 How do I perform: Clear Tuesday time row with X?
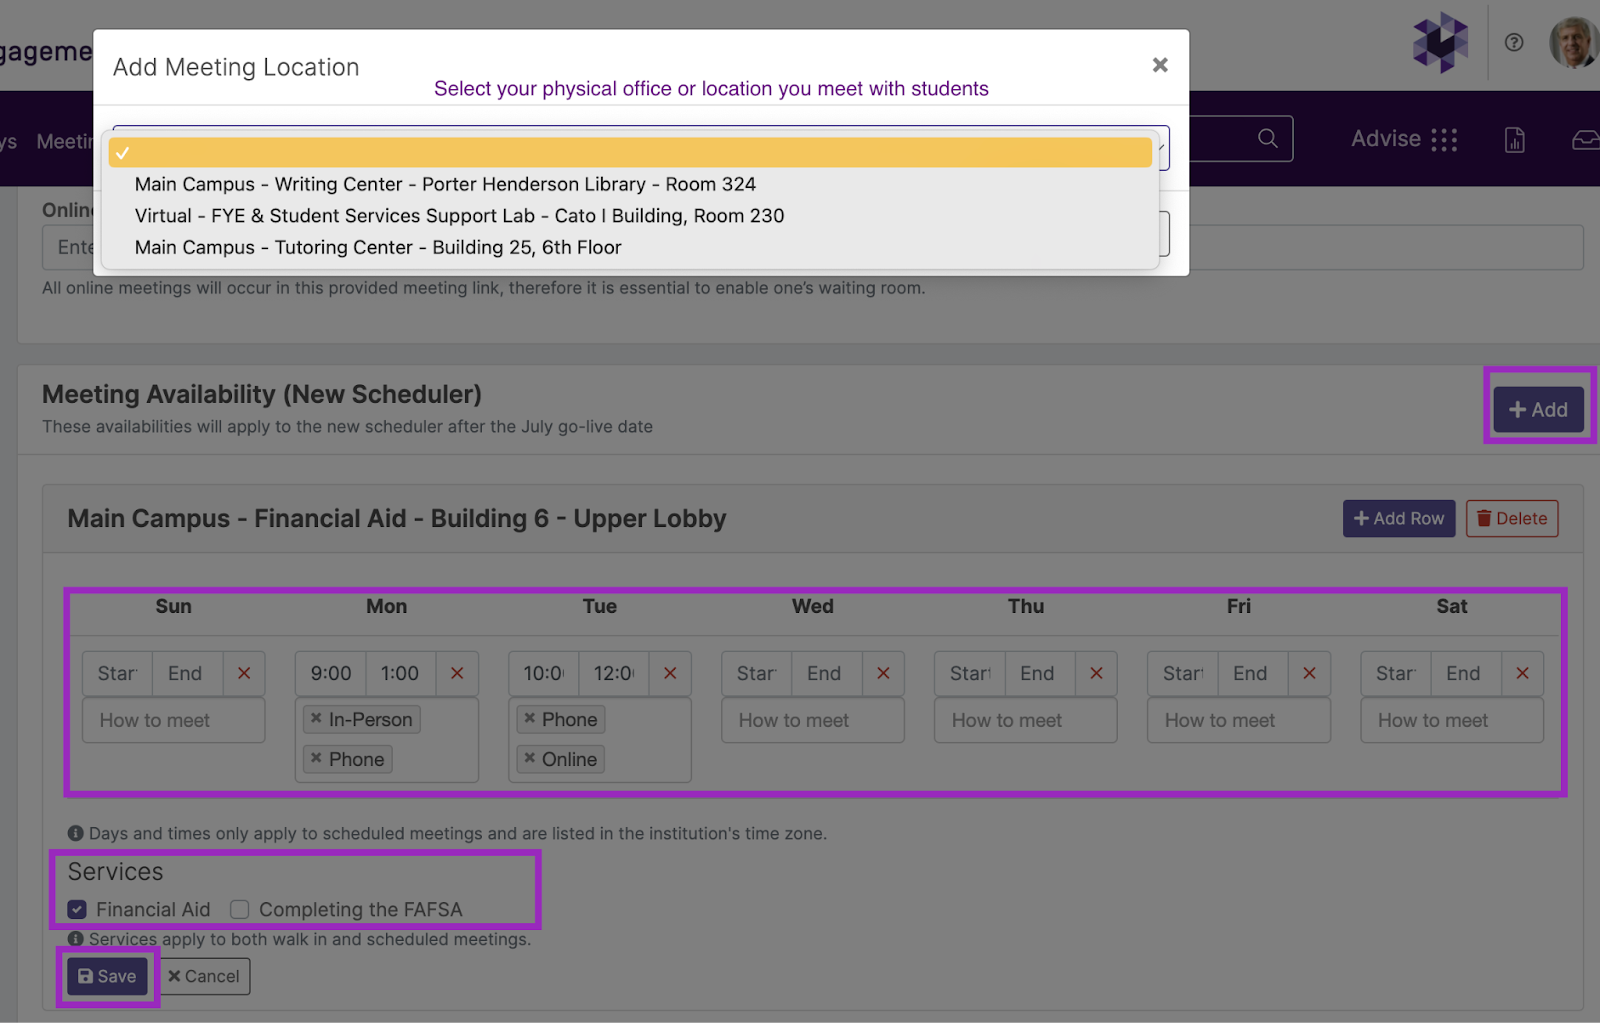point(670,673)
